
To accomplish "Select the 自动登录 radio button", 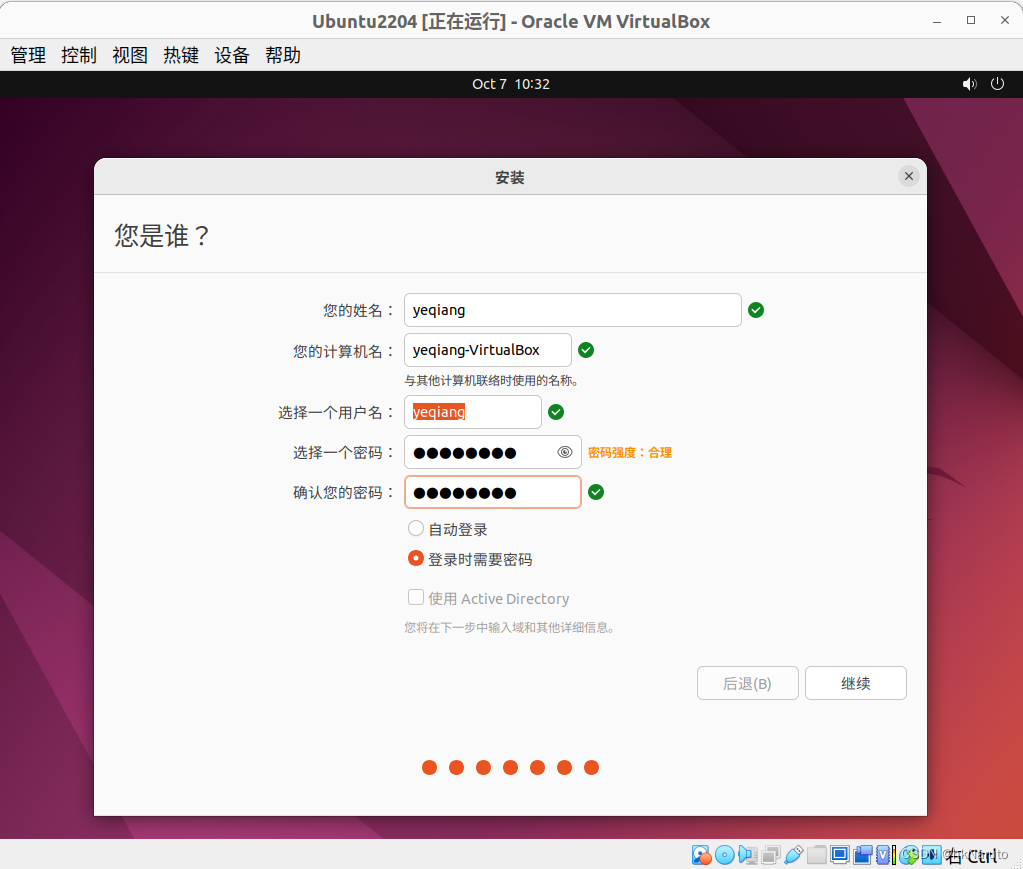I will pos(416,528).
